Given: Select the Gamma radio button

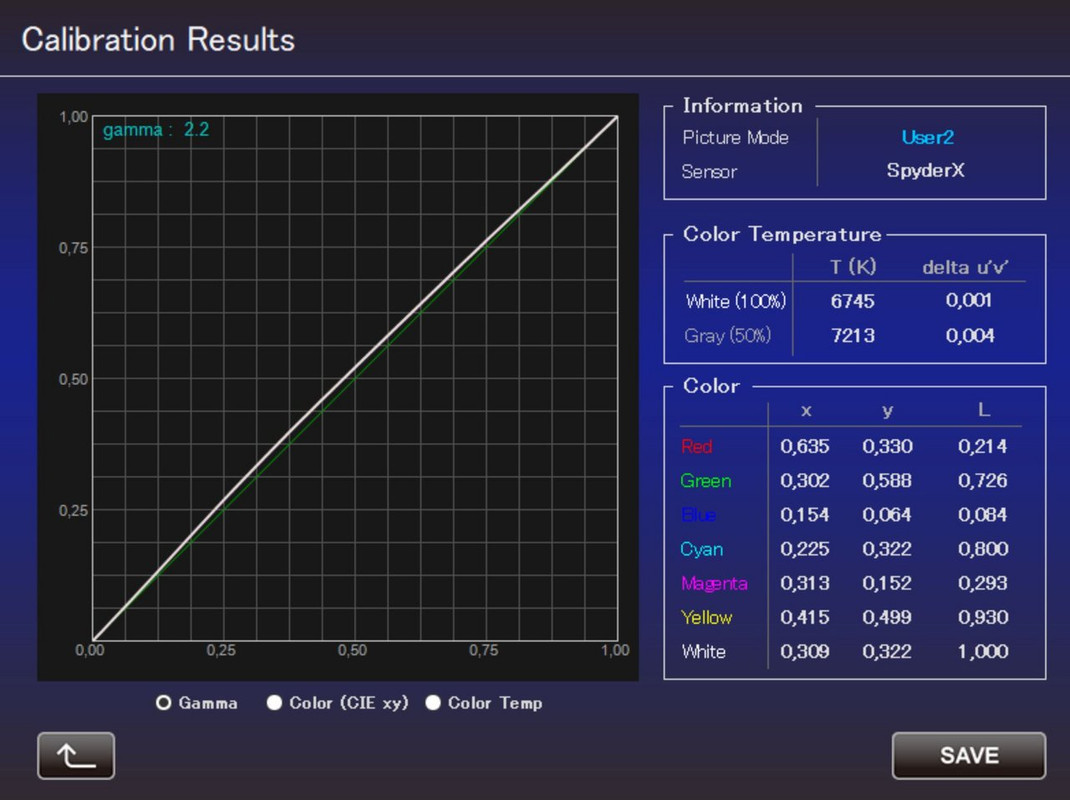Looking at the screenshot, I should click(x=163, y=702).
